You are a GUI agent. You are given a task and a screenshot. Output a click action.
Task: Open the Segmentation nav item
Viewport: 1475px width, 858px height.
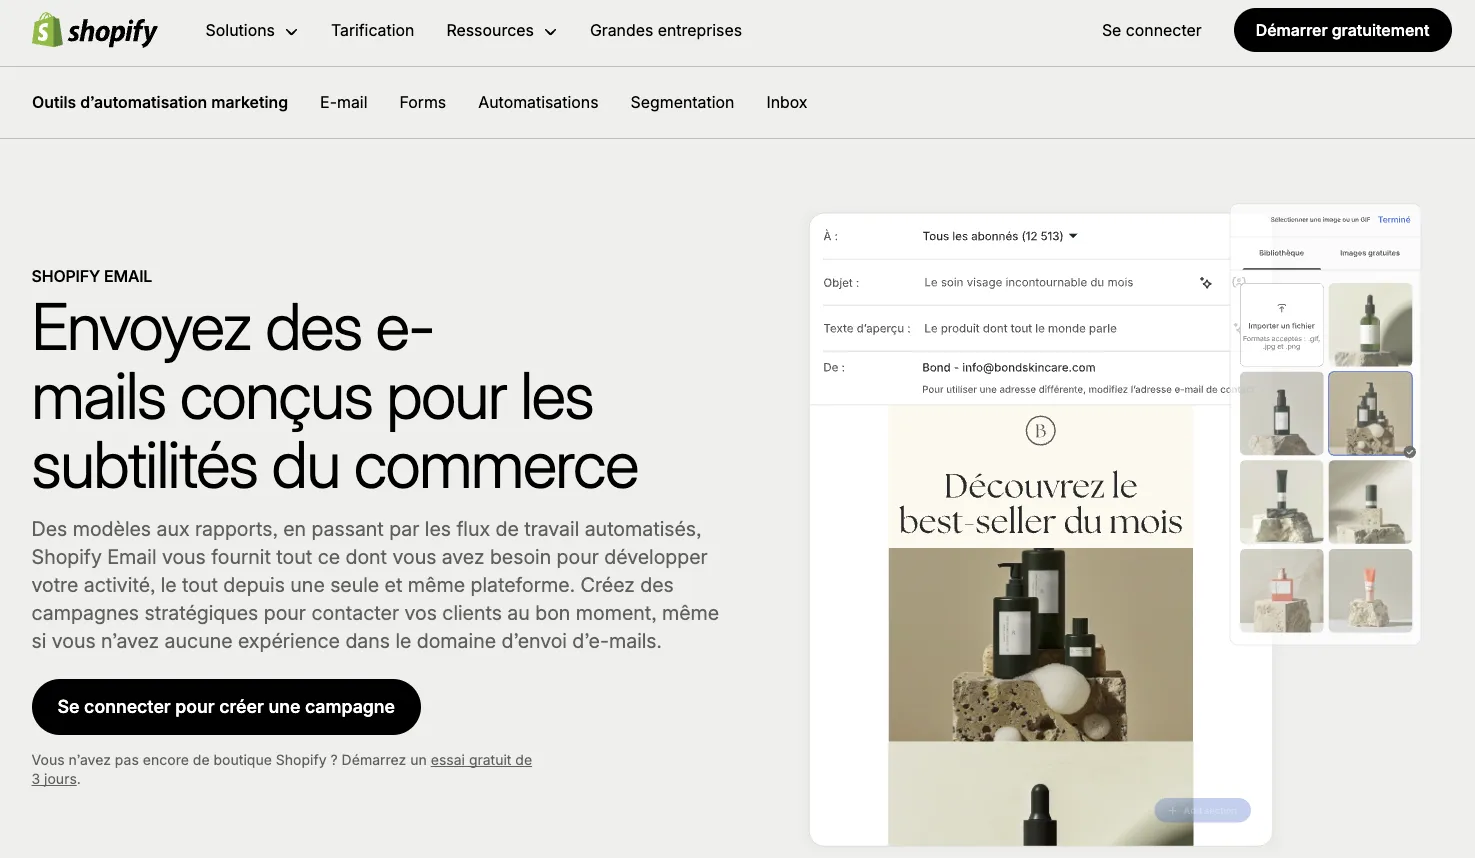coord(682,103)
